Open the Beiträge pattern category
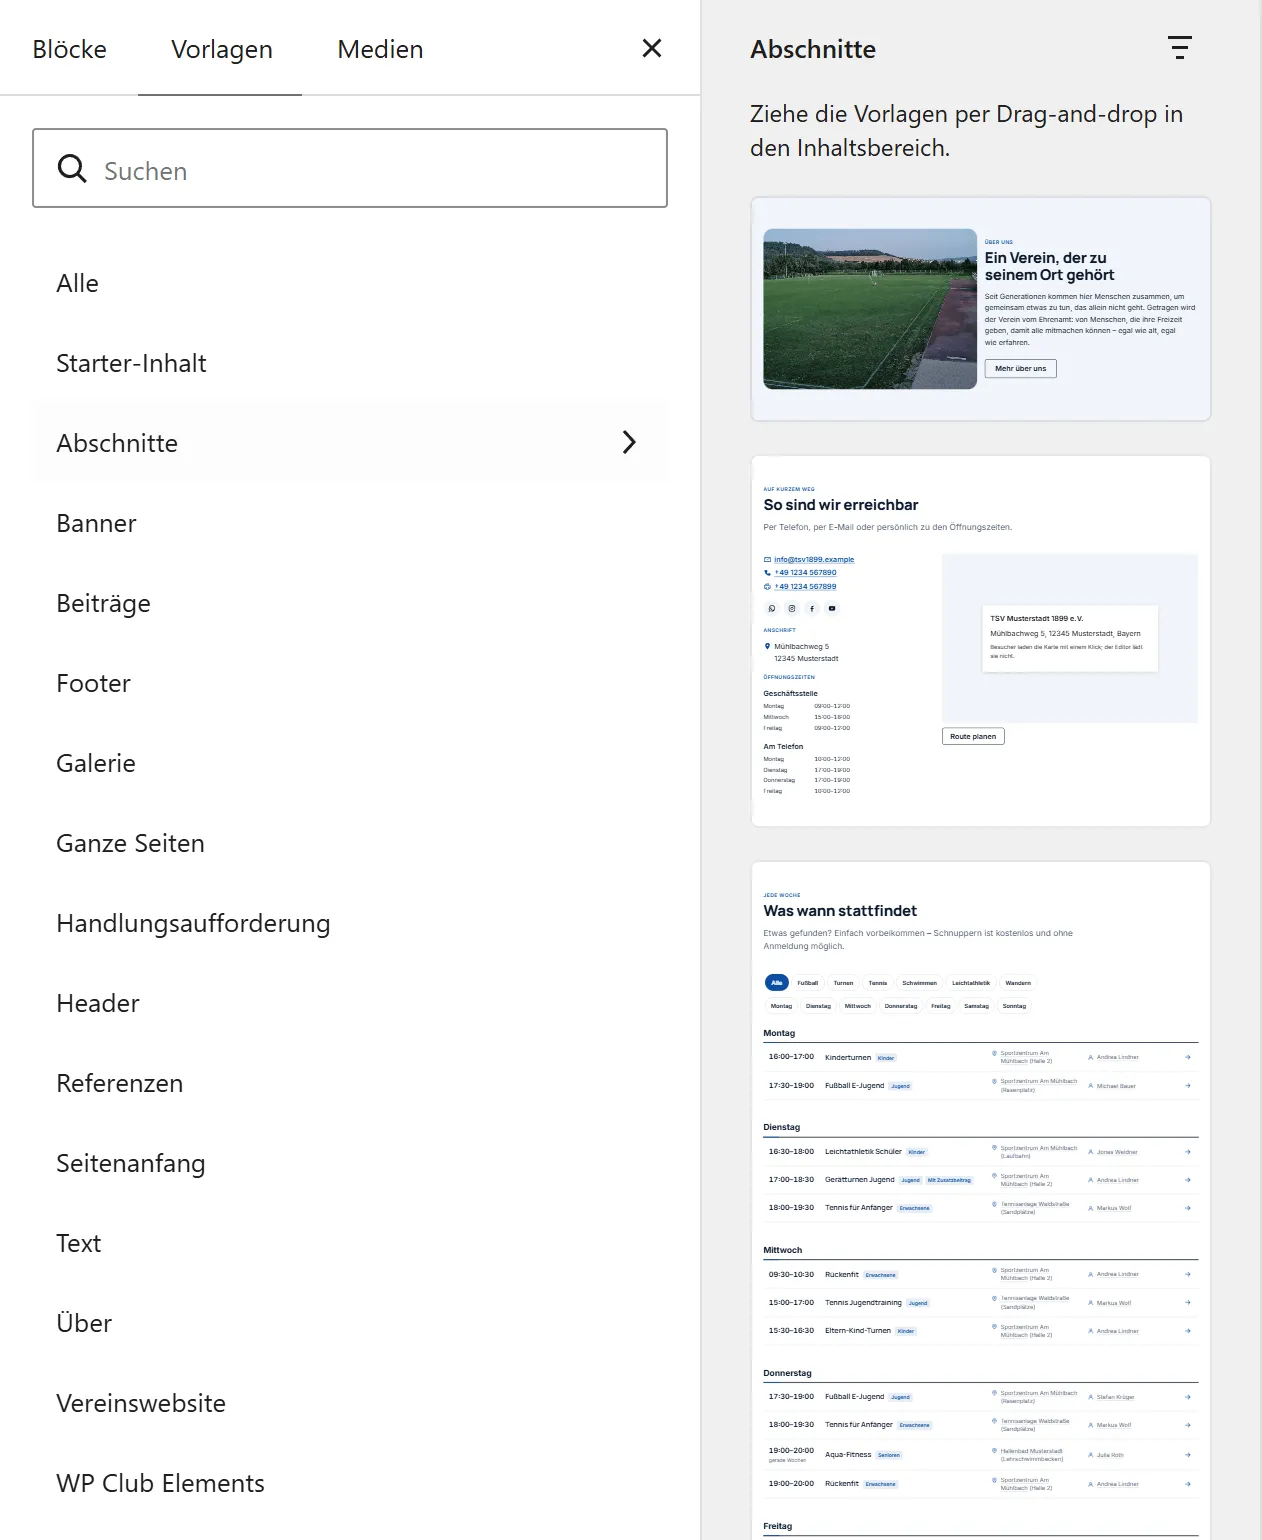The width and height of the screenshot is (1262, 1540). (x=350, y=603)
